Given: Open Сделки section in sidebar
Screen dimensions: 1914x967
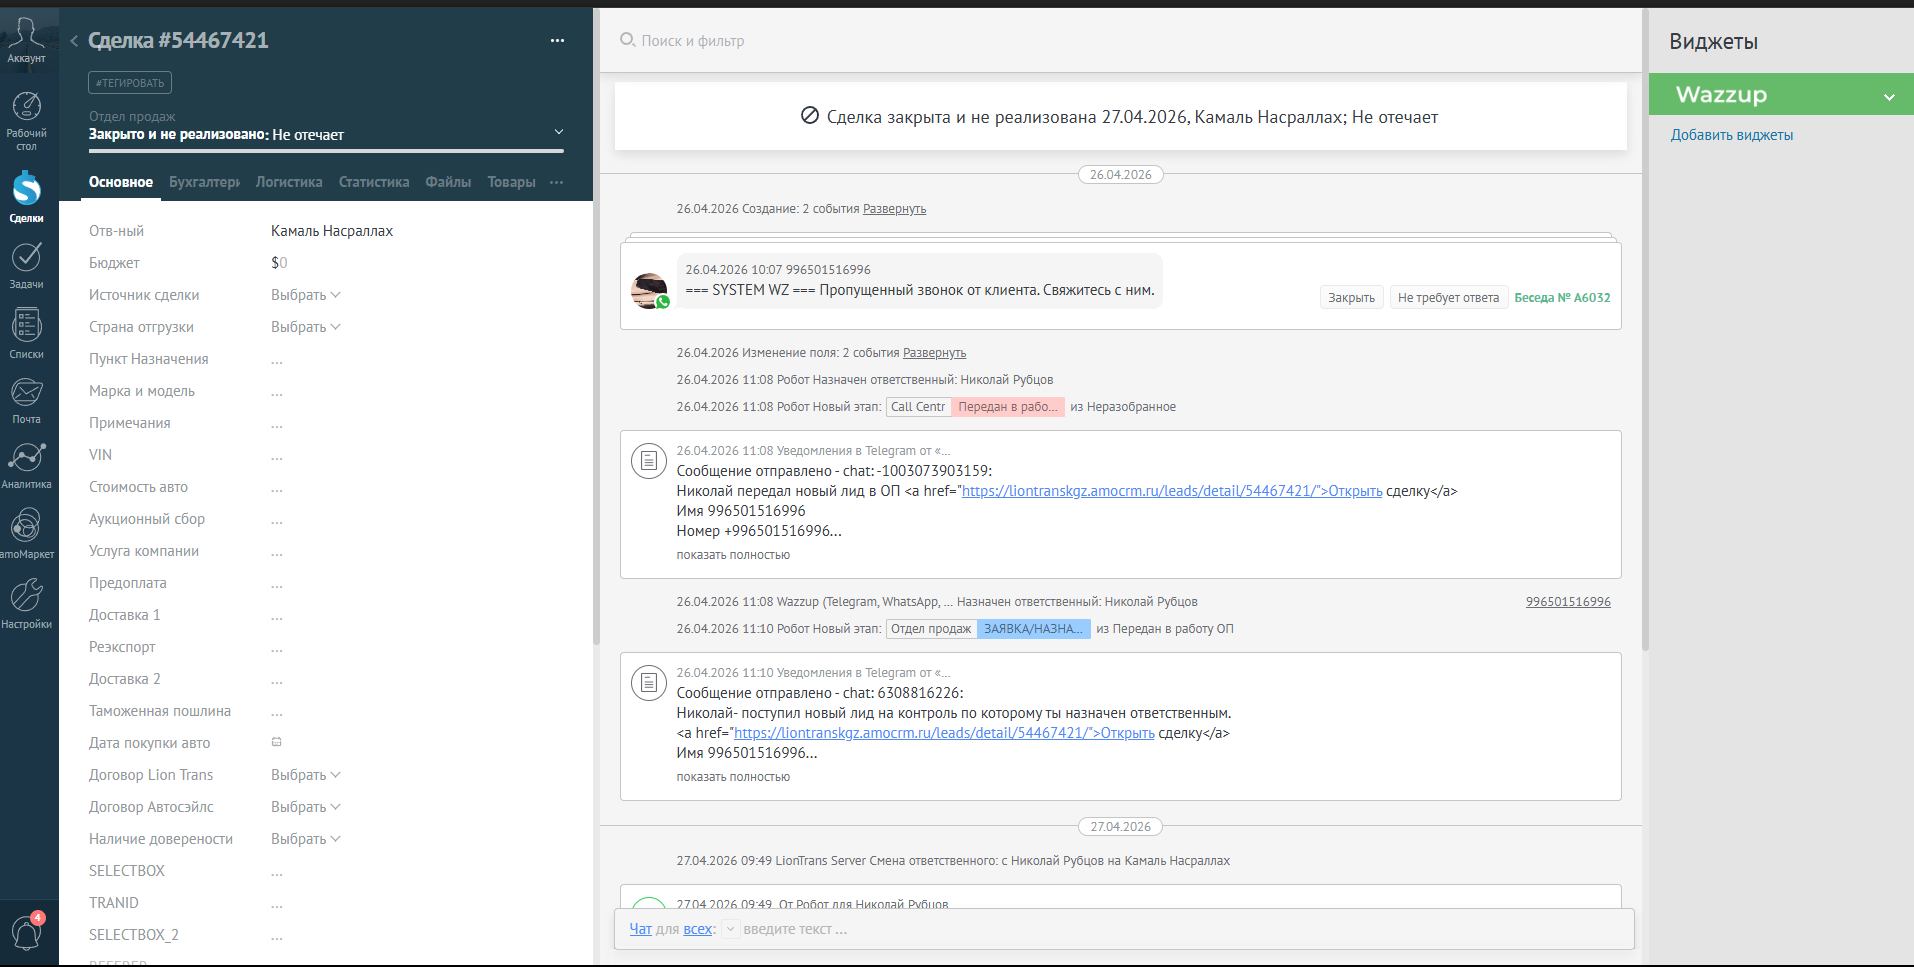Looking at the screenshot, I should pos(26,197).
